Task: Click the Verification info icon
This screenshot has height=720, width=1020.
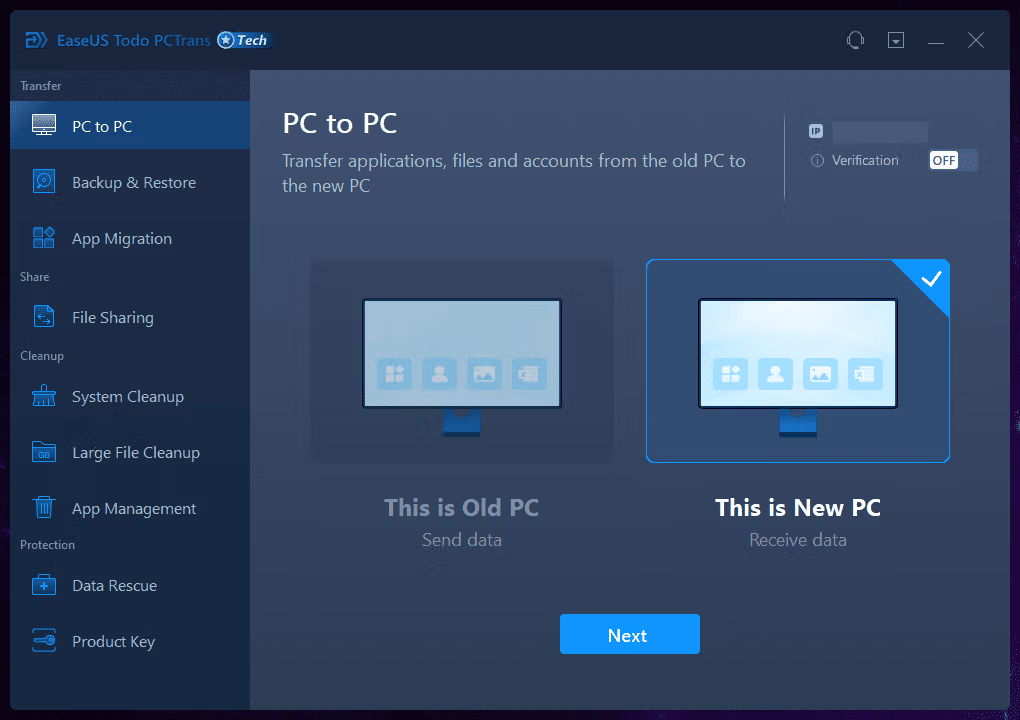Action: pyautogui.click(x=817, y=161)
